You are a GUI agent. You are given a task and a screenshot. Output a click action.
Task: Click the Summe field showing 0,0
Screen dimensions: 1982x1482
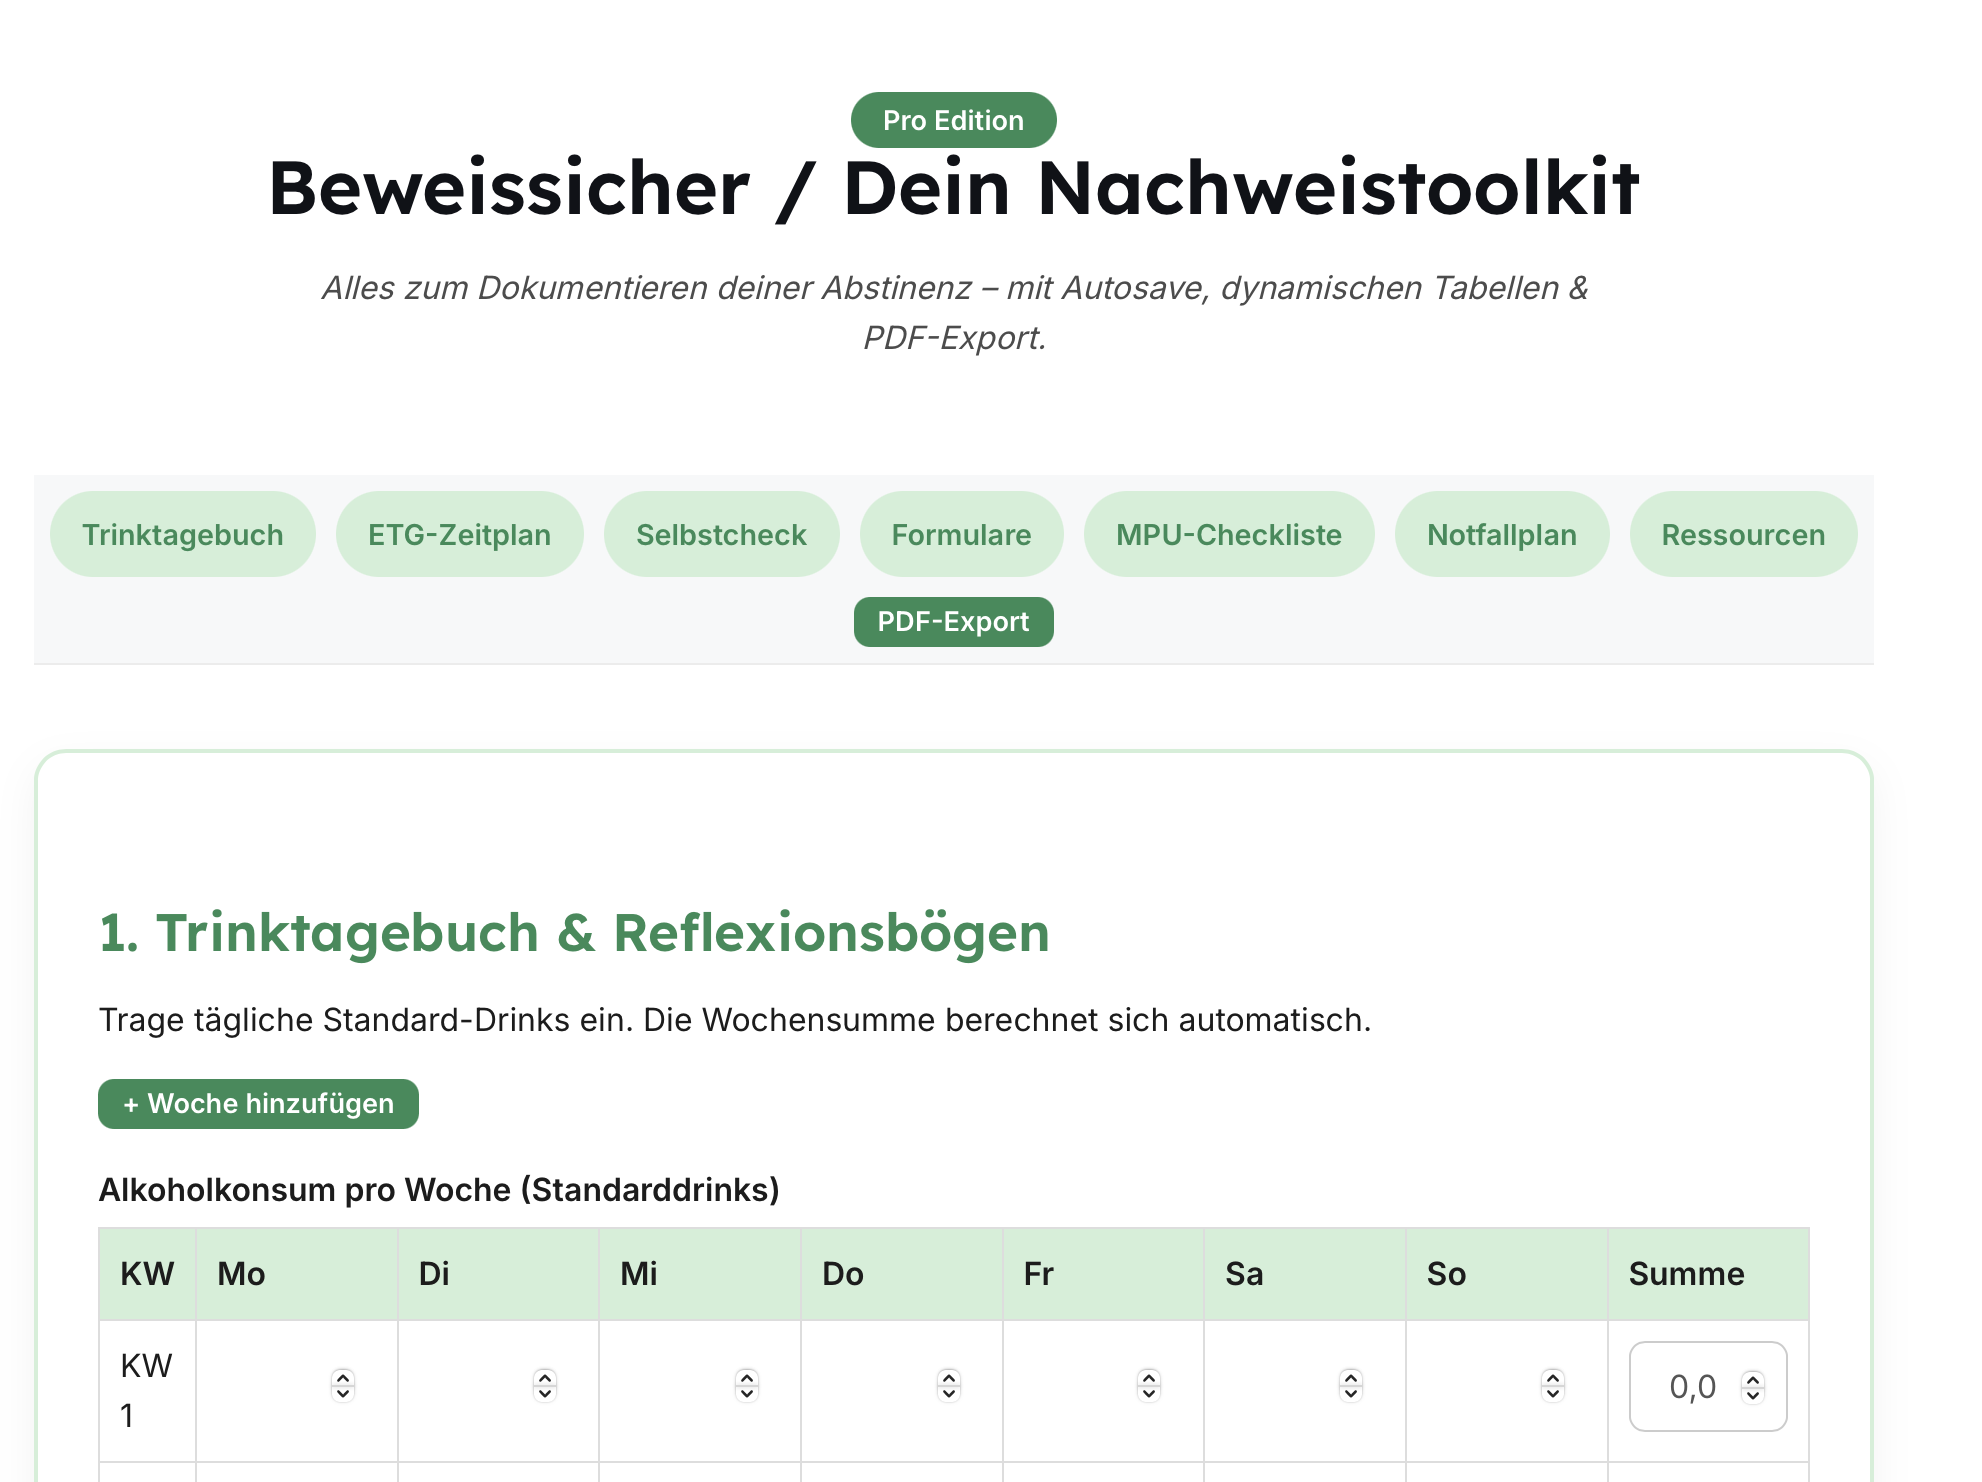[1708, 1386]
